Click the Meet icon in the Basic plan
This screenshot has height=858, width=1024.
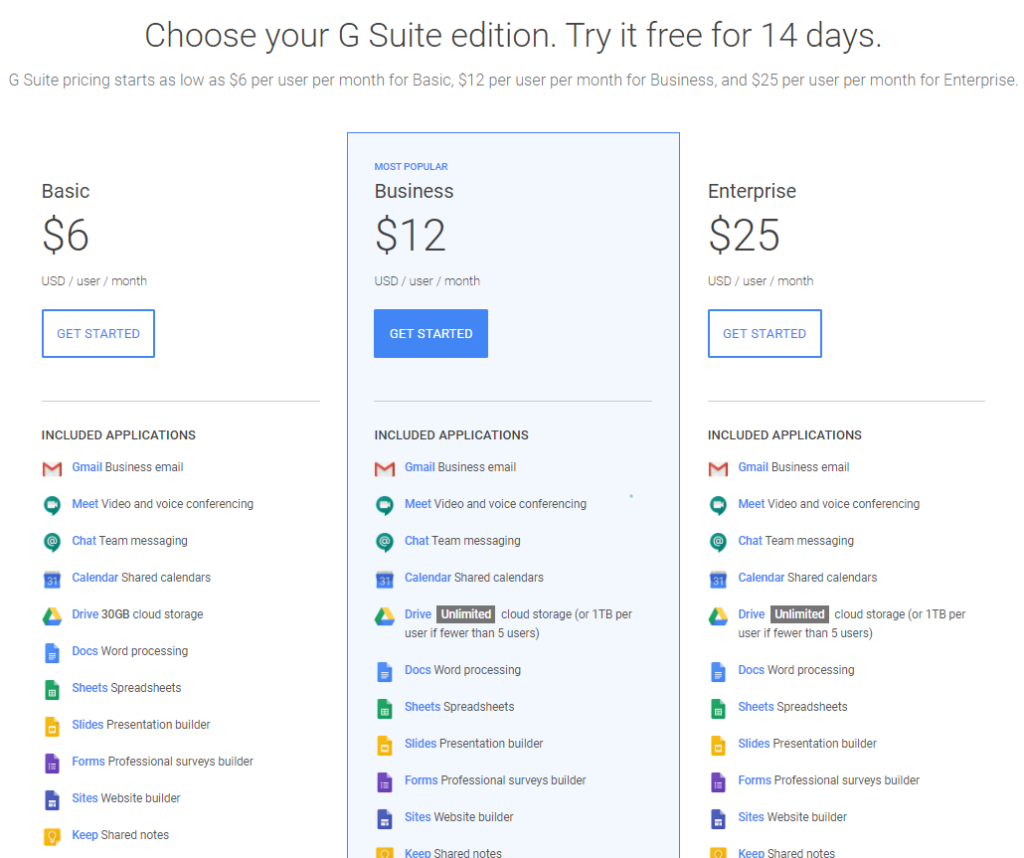coord(52,505)
